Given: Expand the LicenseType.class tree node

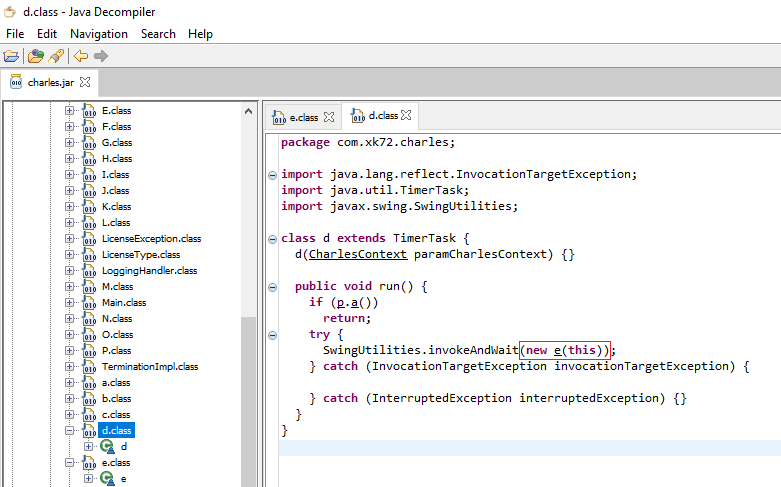Looking at the screenshot, I should click(69, 254).
